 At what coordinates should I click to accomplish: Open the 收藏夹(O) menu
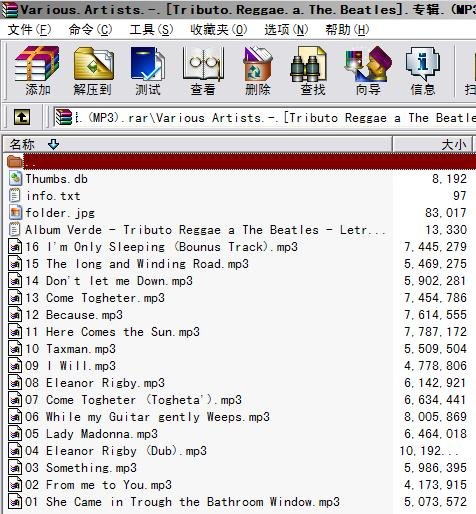219,30
